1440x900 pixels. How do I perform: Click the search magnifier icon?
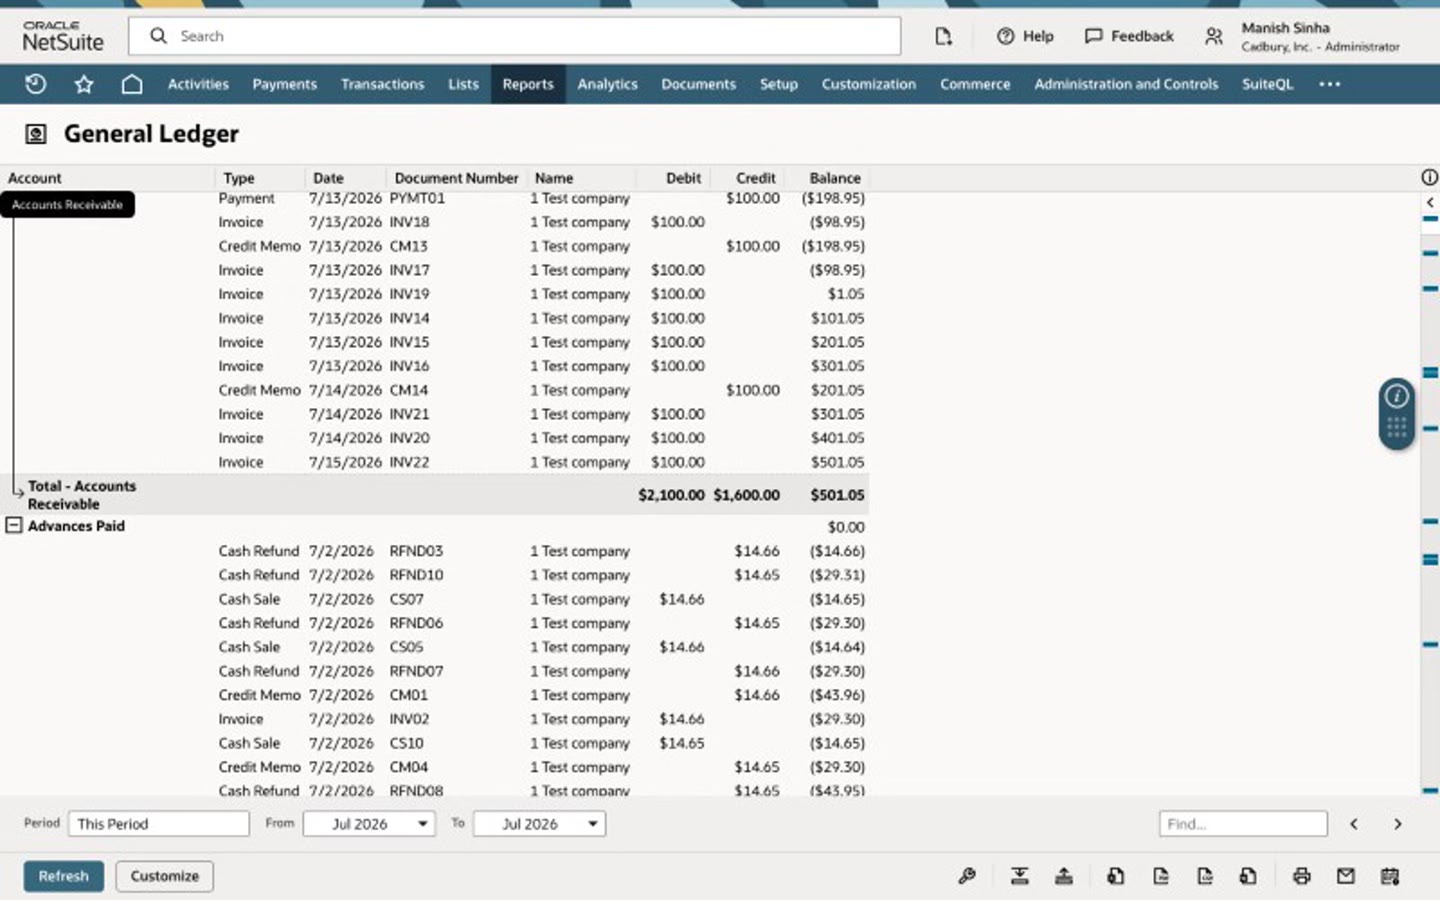(158, 36)
